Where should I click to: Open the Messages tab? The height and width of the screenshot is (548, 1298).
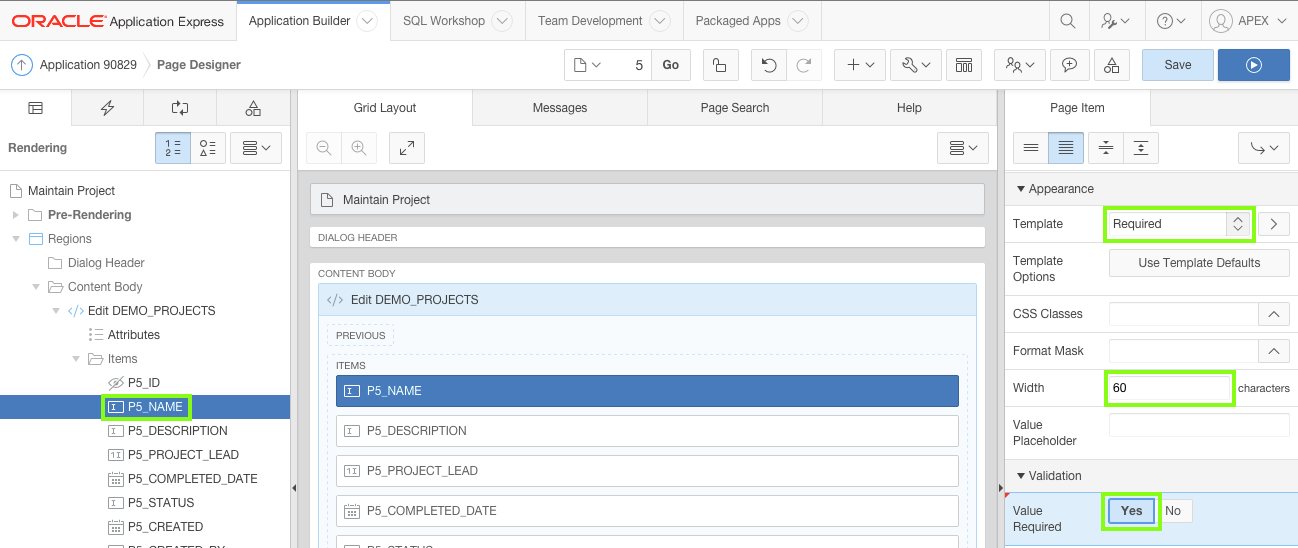pos(560,108)
